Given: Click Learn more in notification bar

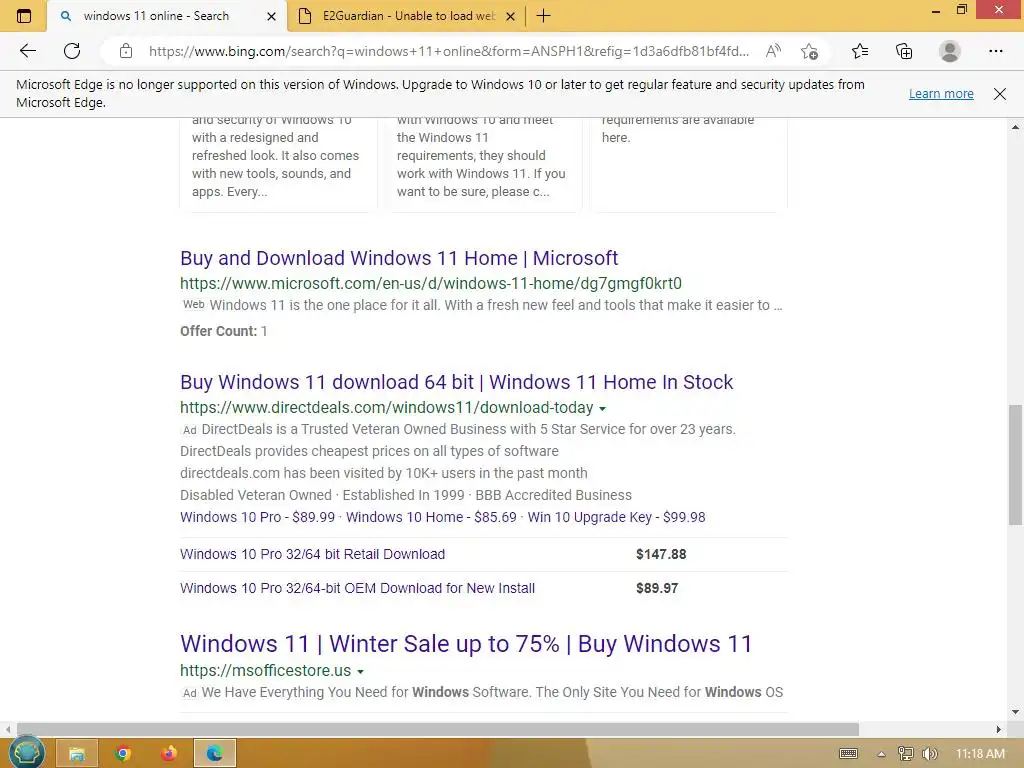Looking at the screenshot, I should click(x=941, y=93).
